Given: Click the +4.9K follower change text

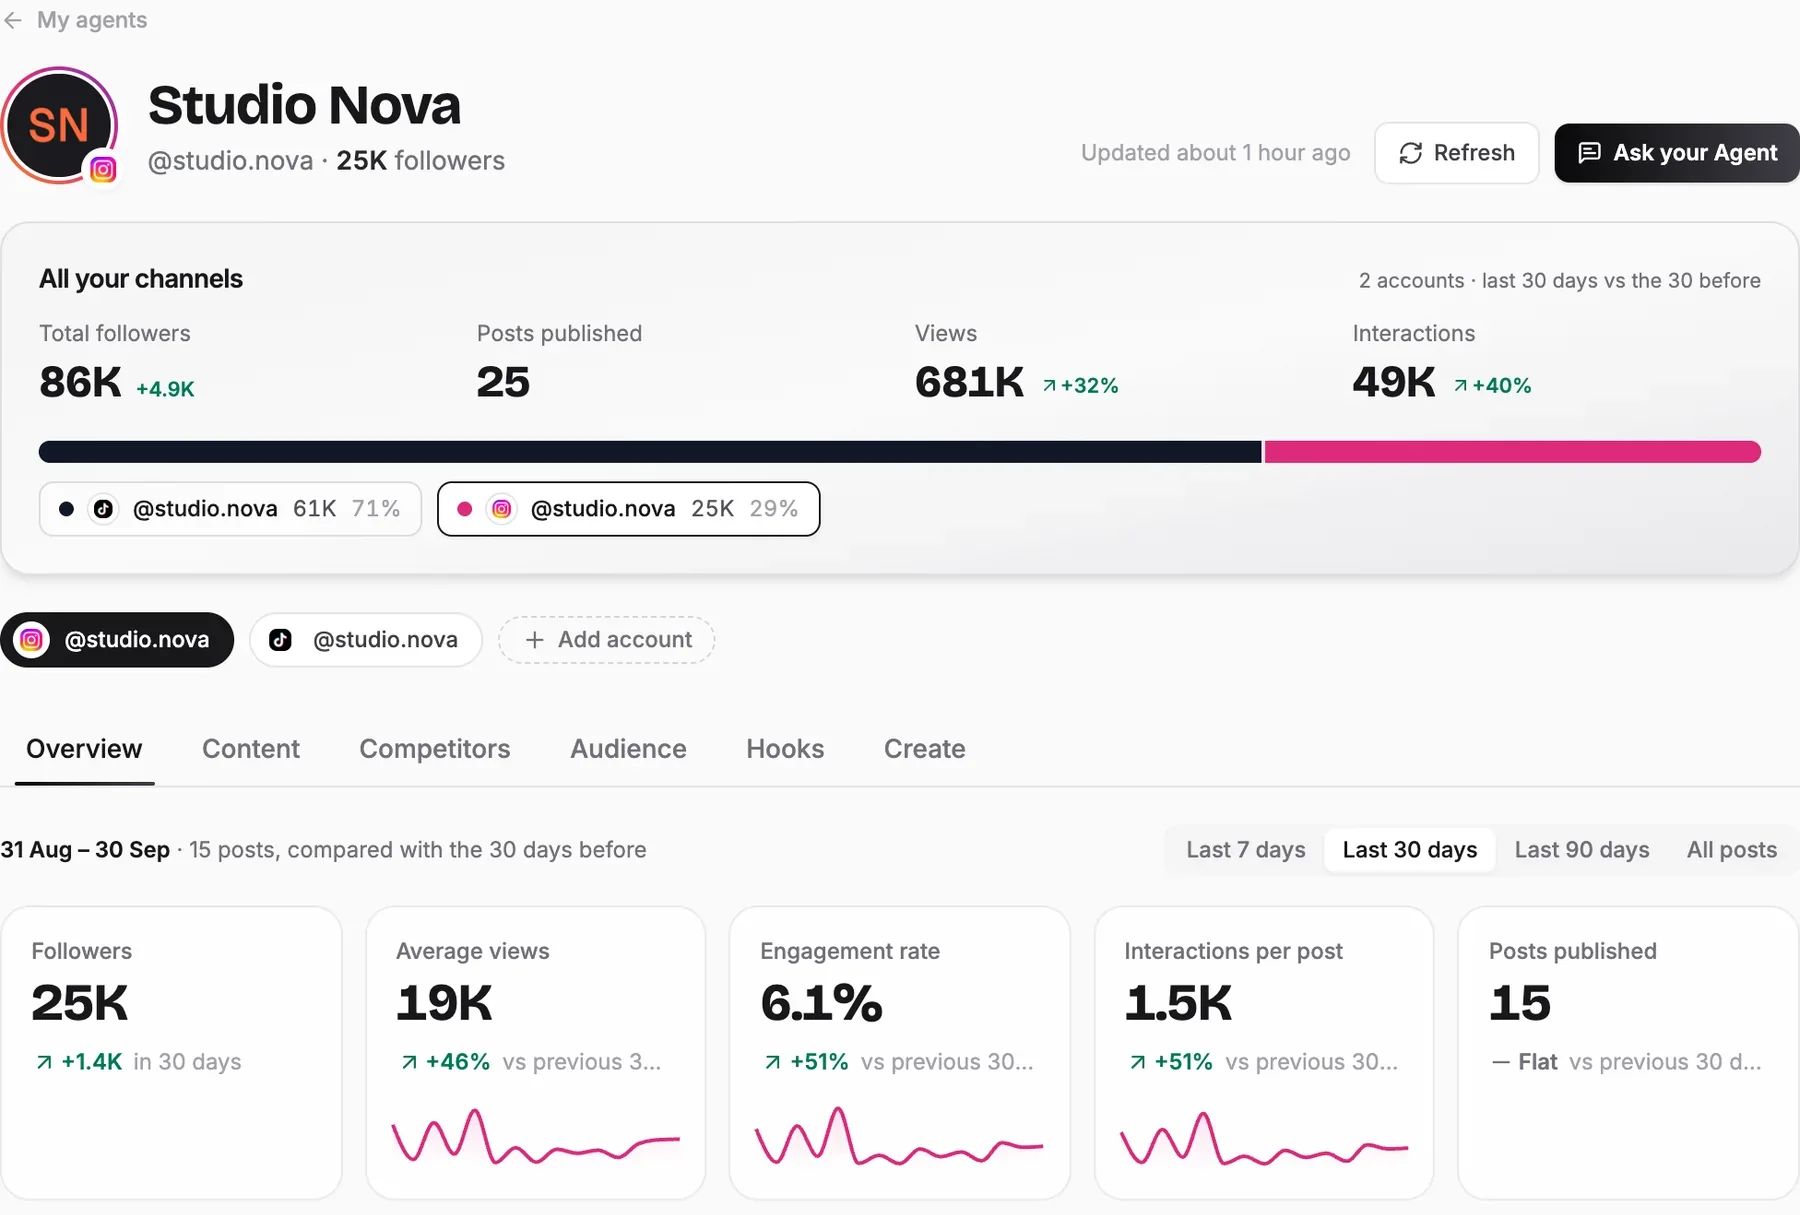Looking at the screenshot, I should pos(165,389).
